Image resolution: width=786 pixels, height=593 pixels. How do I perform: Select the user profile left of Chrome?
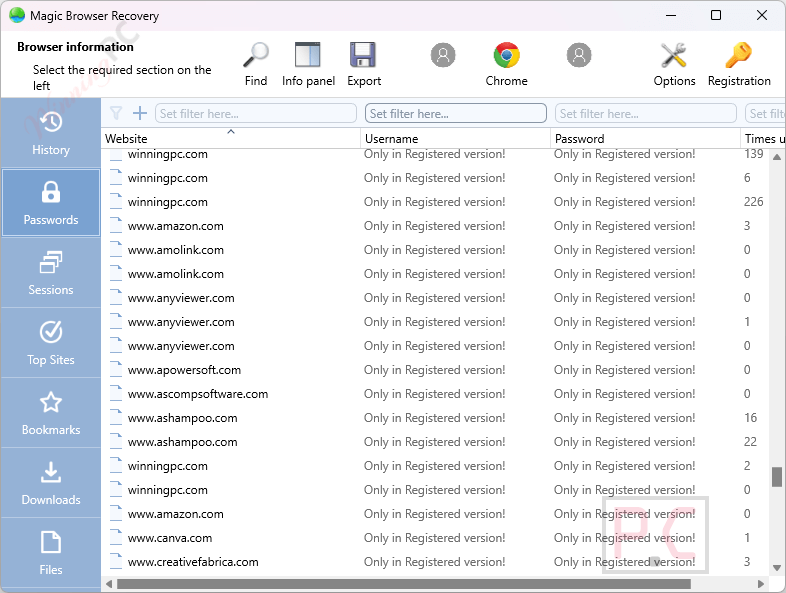pos(443,55)
